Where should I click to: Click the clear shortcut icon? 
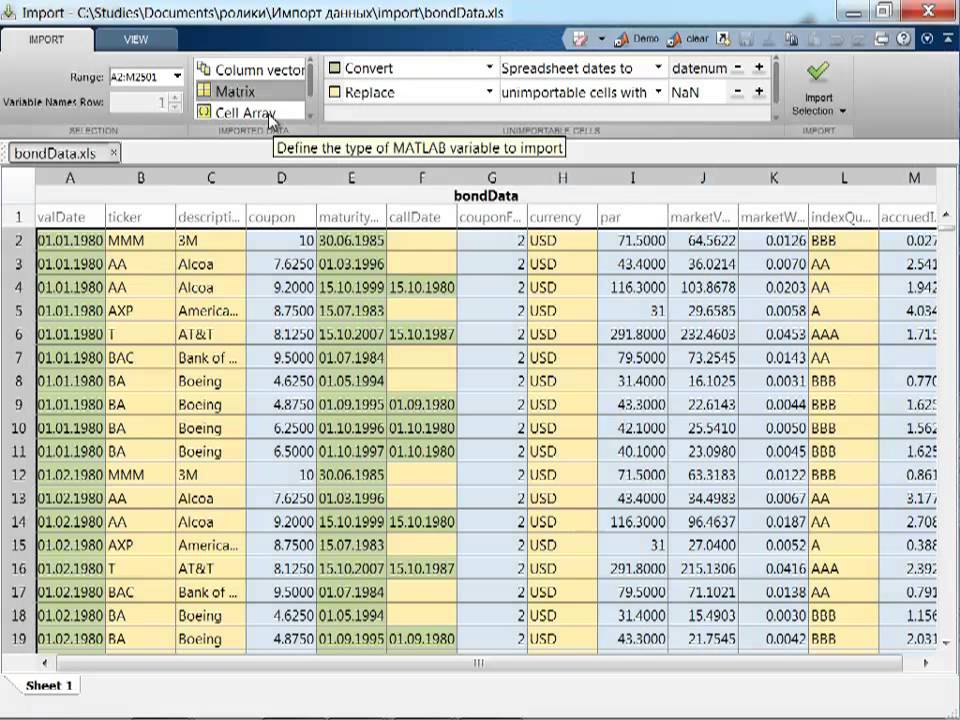687,39
